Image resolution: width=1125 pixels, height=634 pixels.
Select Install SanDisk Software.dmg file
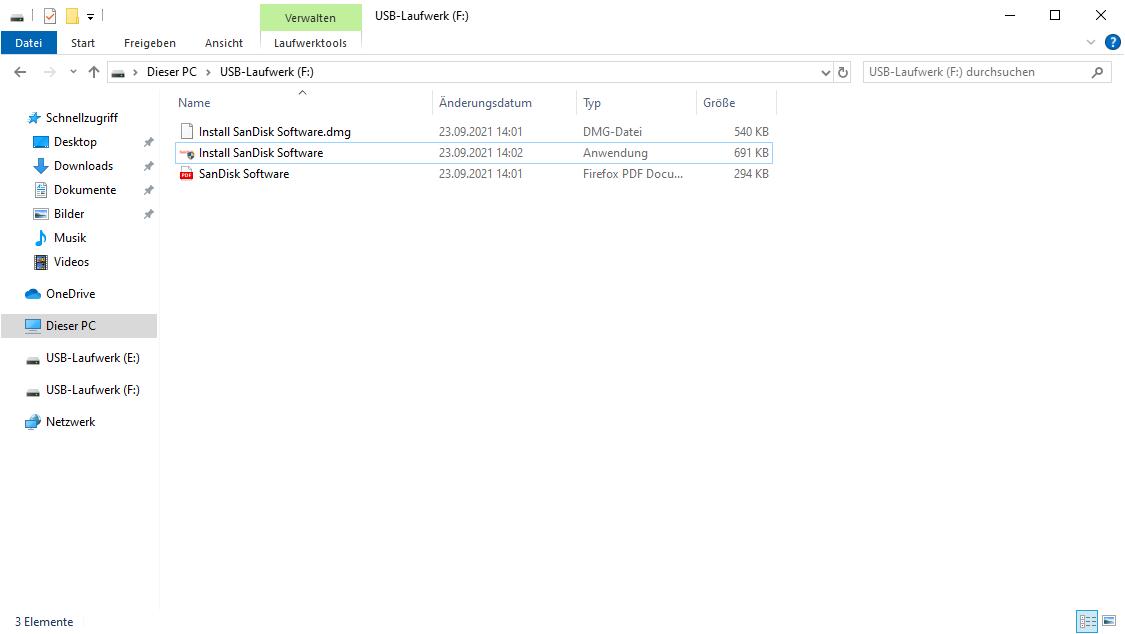(474, 132)
